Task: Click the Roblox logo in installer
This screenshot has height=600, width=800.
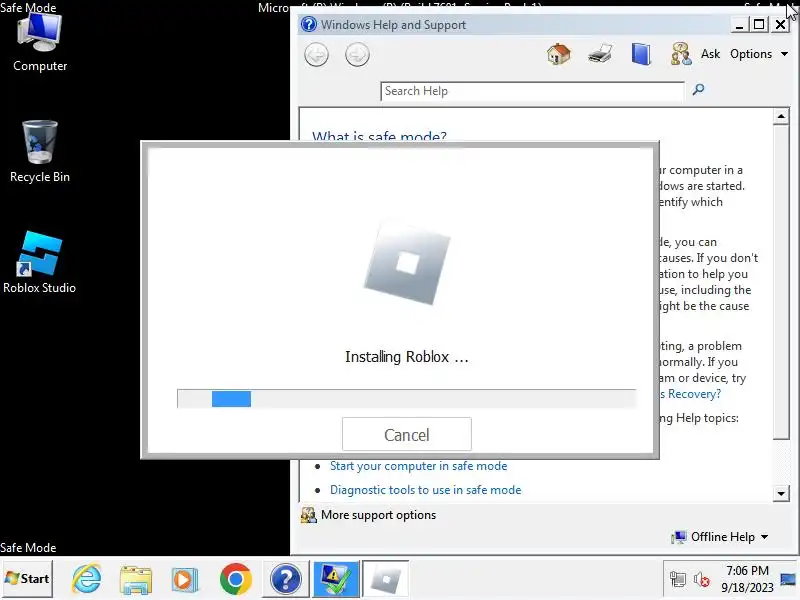Action: coord(407,263)
